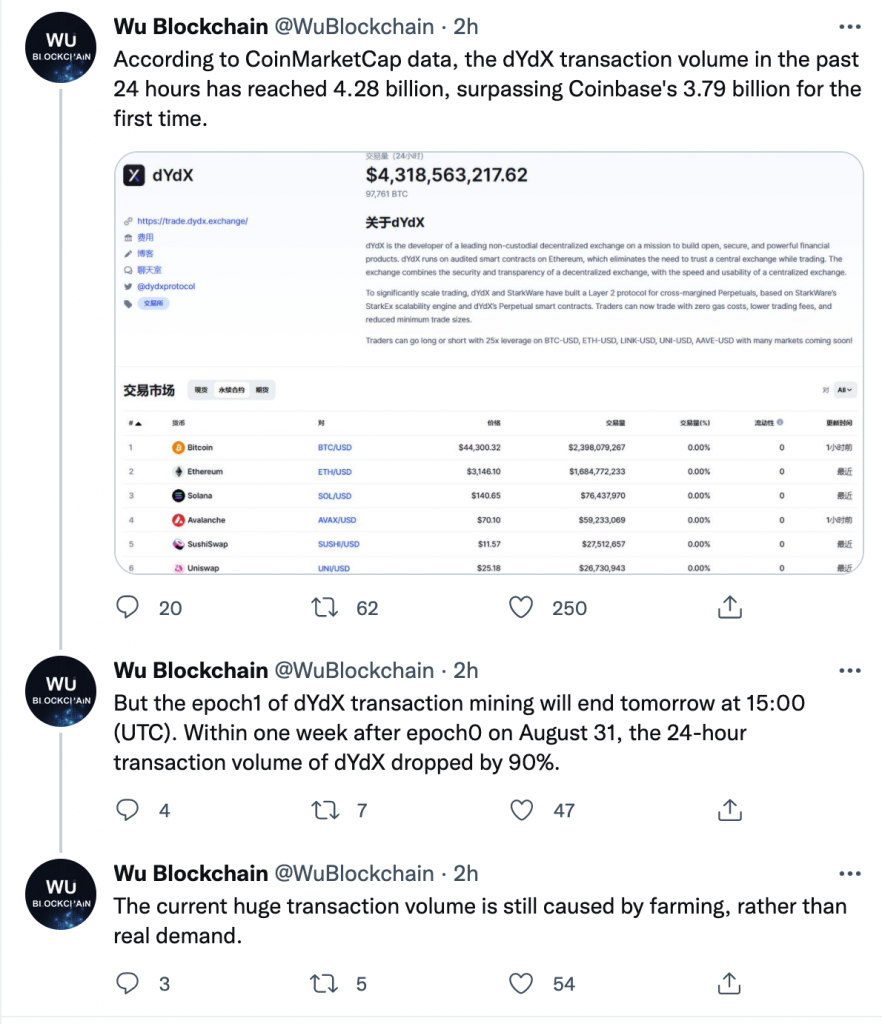Image resolution: width=882 pixels, height=1024 pixels.
Task: Click the Wu Blockchain profile avatar
Action: [x=60, y=47]
